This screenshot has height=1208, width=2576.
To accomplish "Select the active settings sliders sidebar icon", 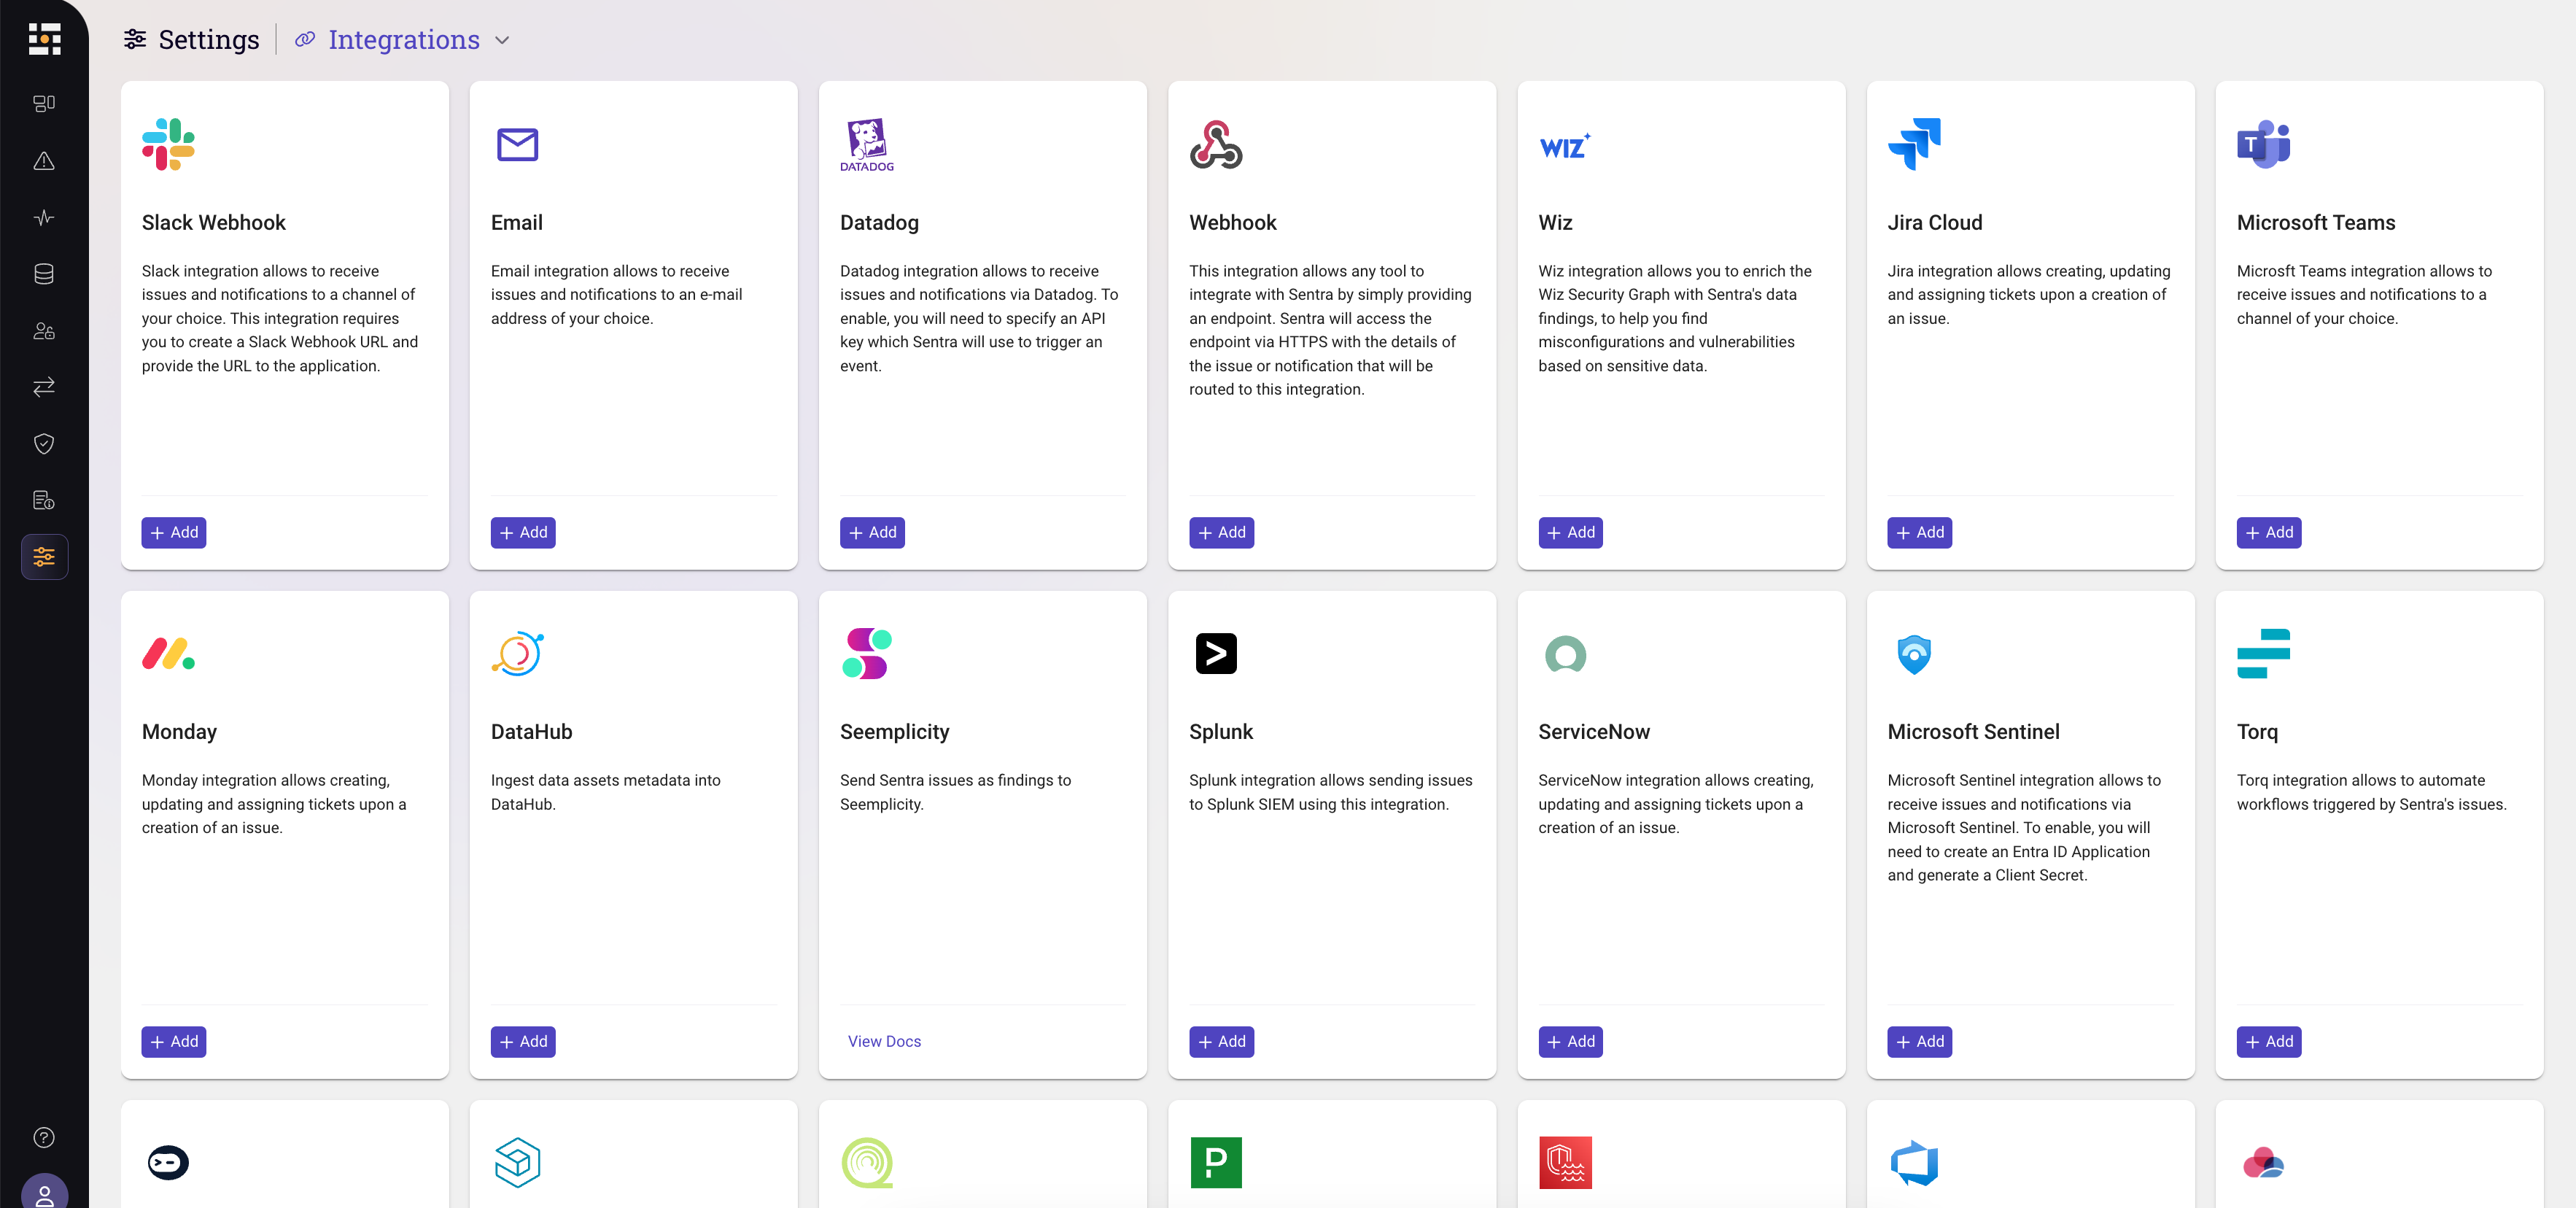I will 44,557.
